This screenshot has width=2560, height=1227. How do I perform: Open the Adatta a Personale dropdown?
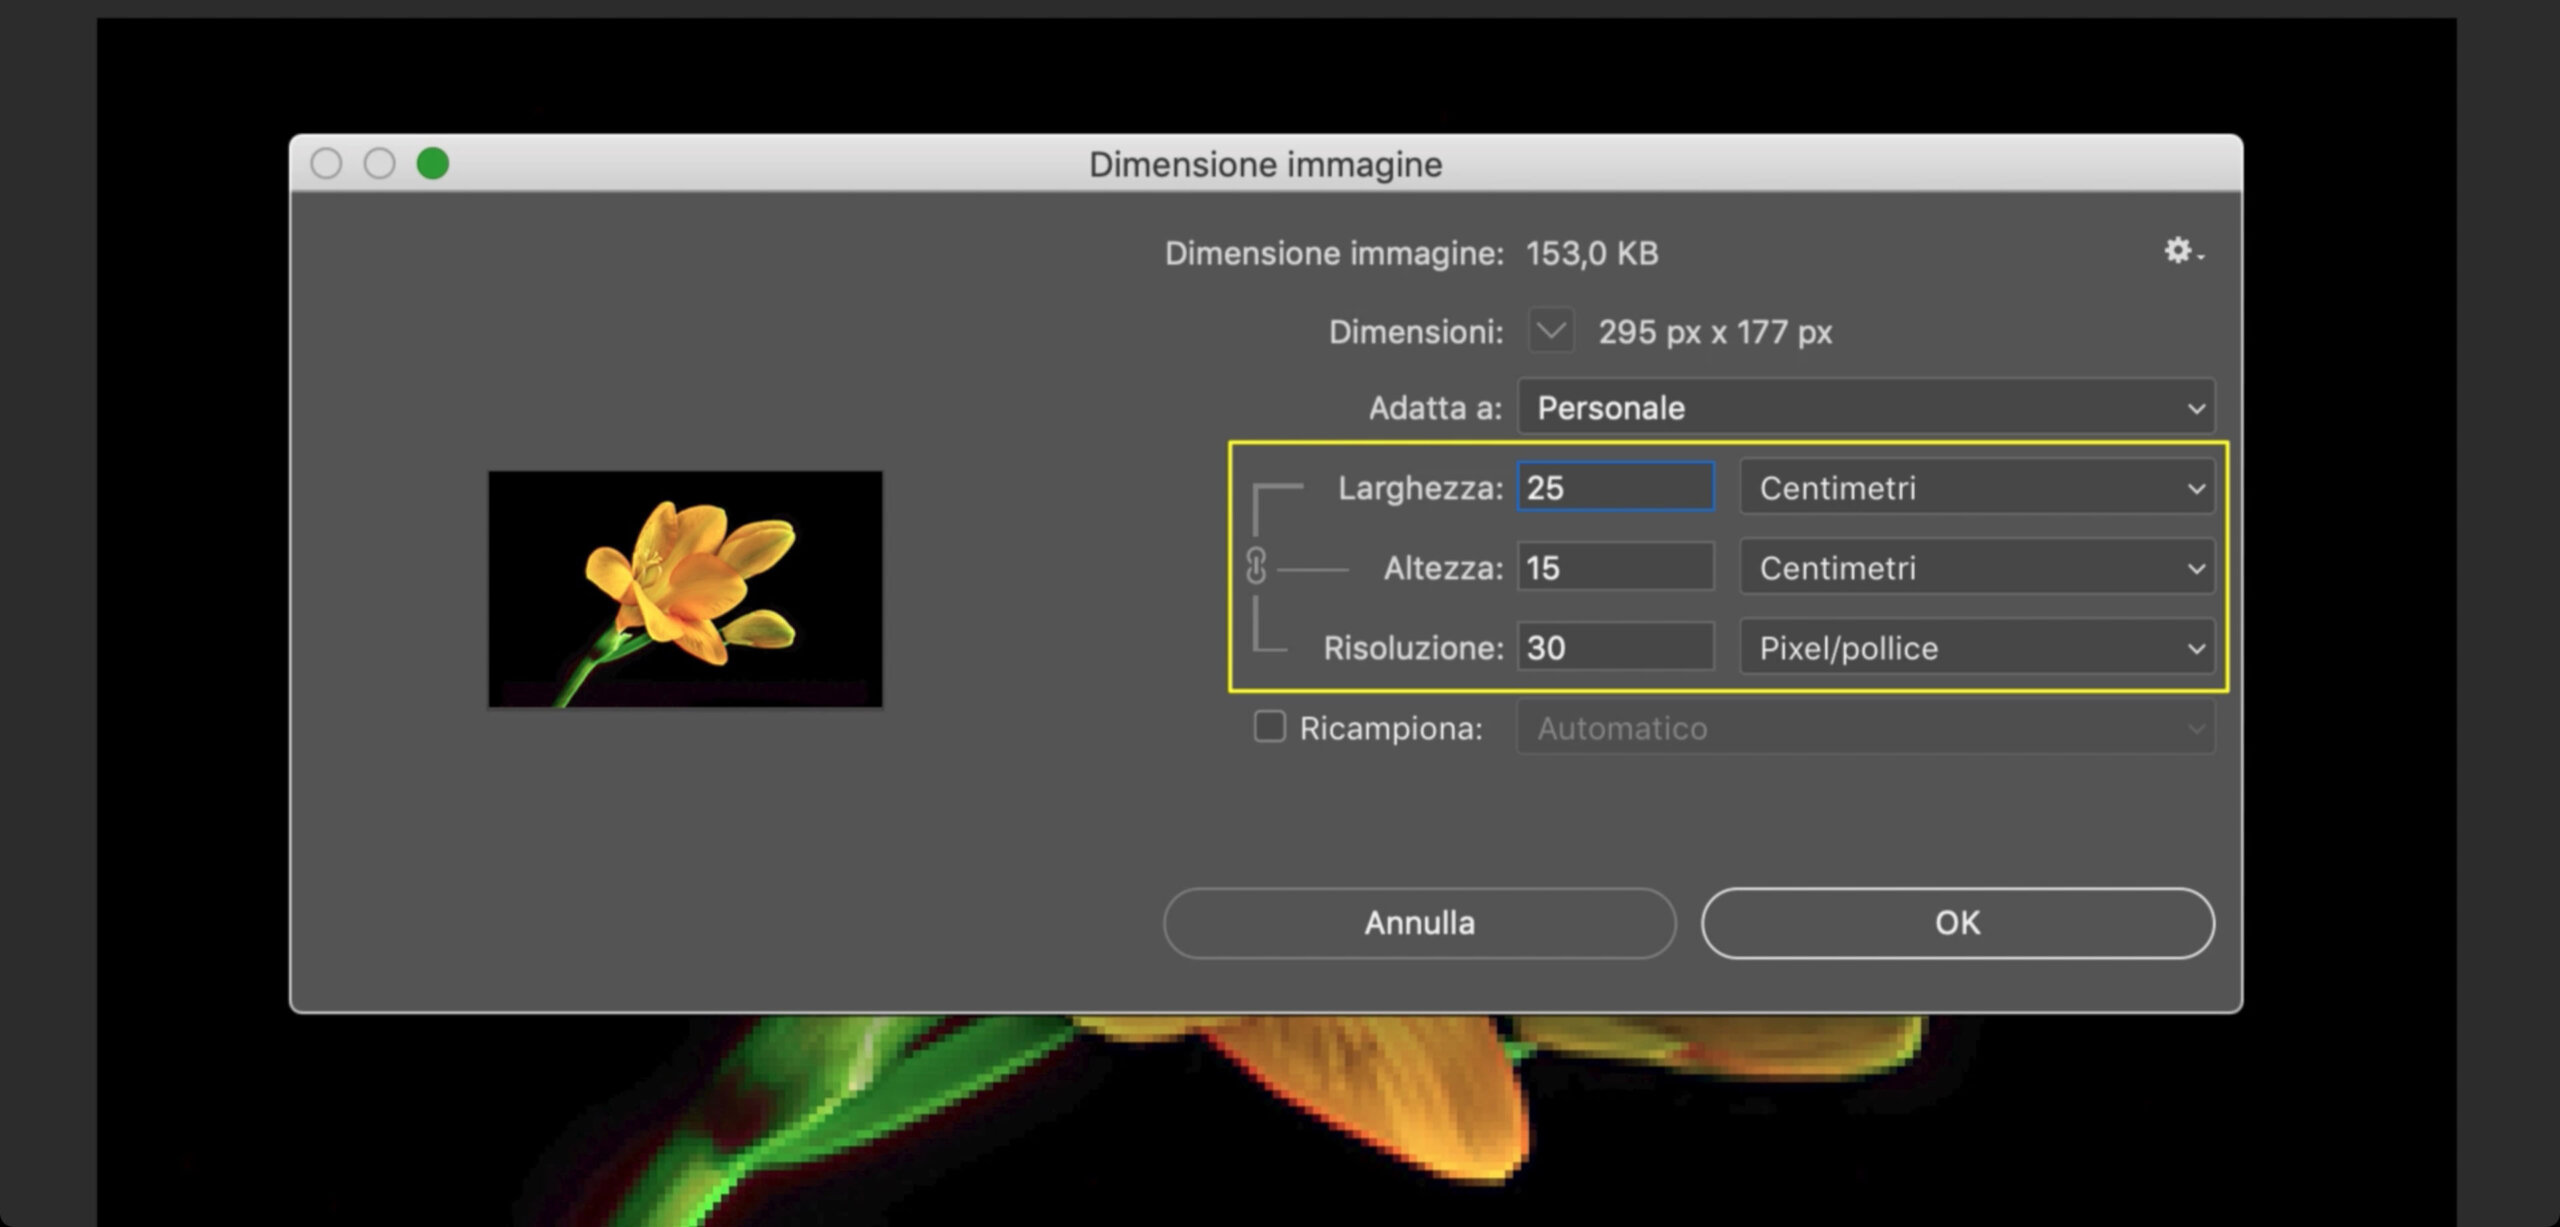coord(1866,406)
